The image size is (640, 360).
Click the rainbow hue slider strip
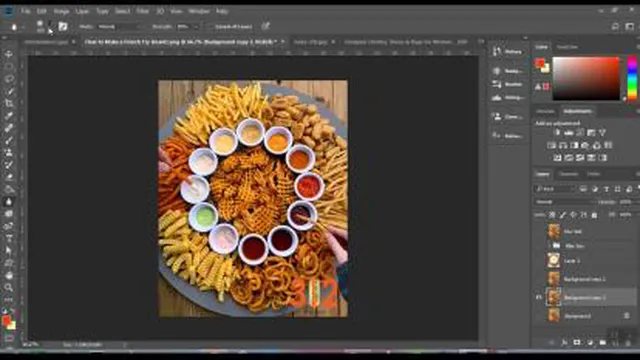632,78
